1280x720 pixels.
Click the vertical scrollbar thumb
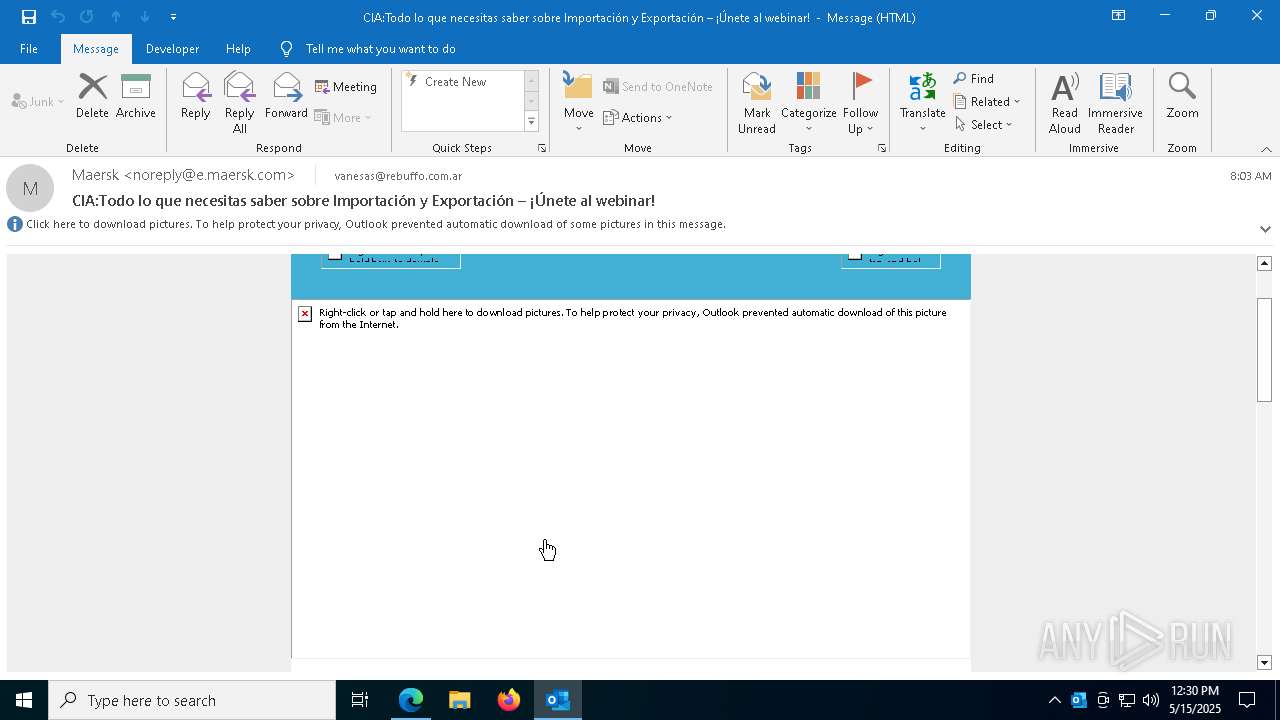point(1264,349)
